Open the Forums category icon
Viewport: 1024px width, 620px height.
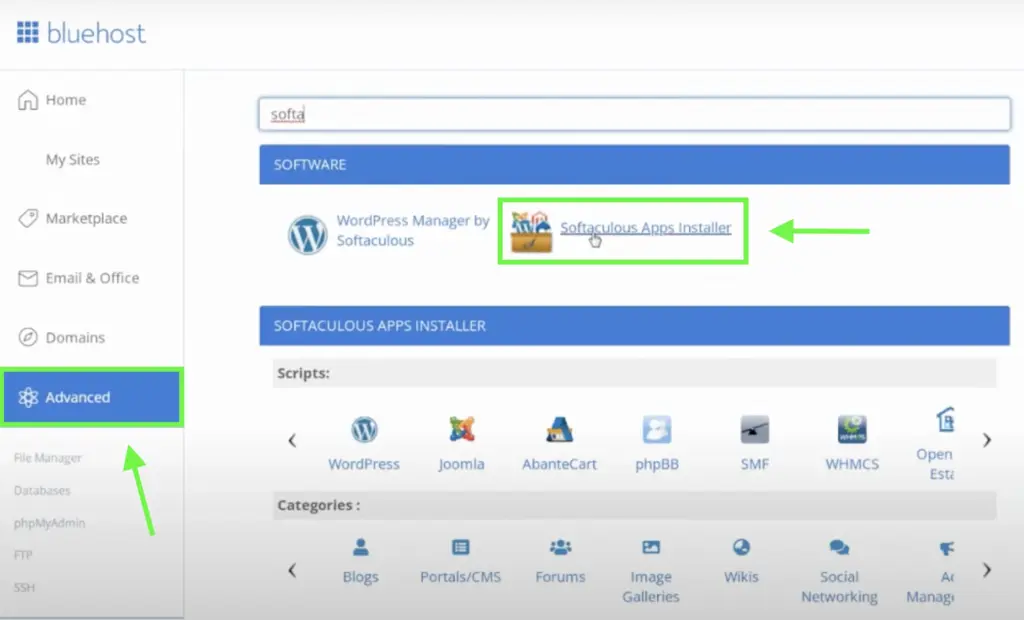tap(560, 547)
